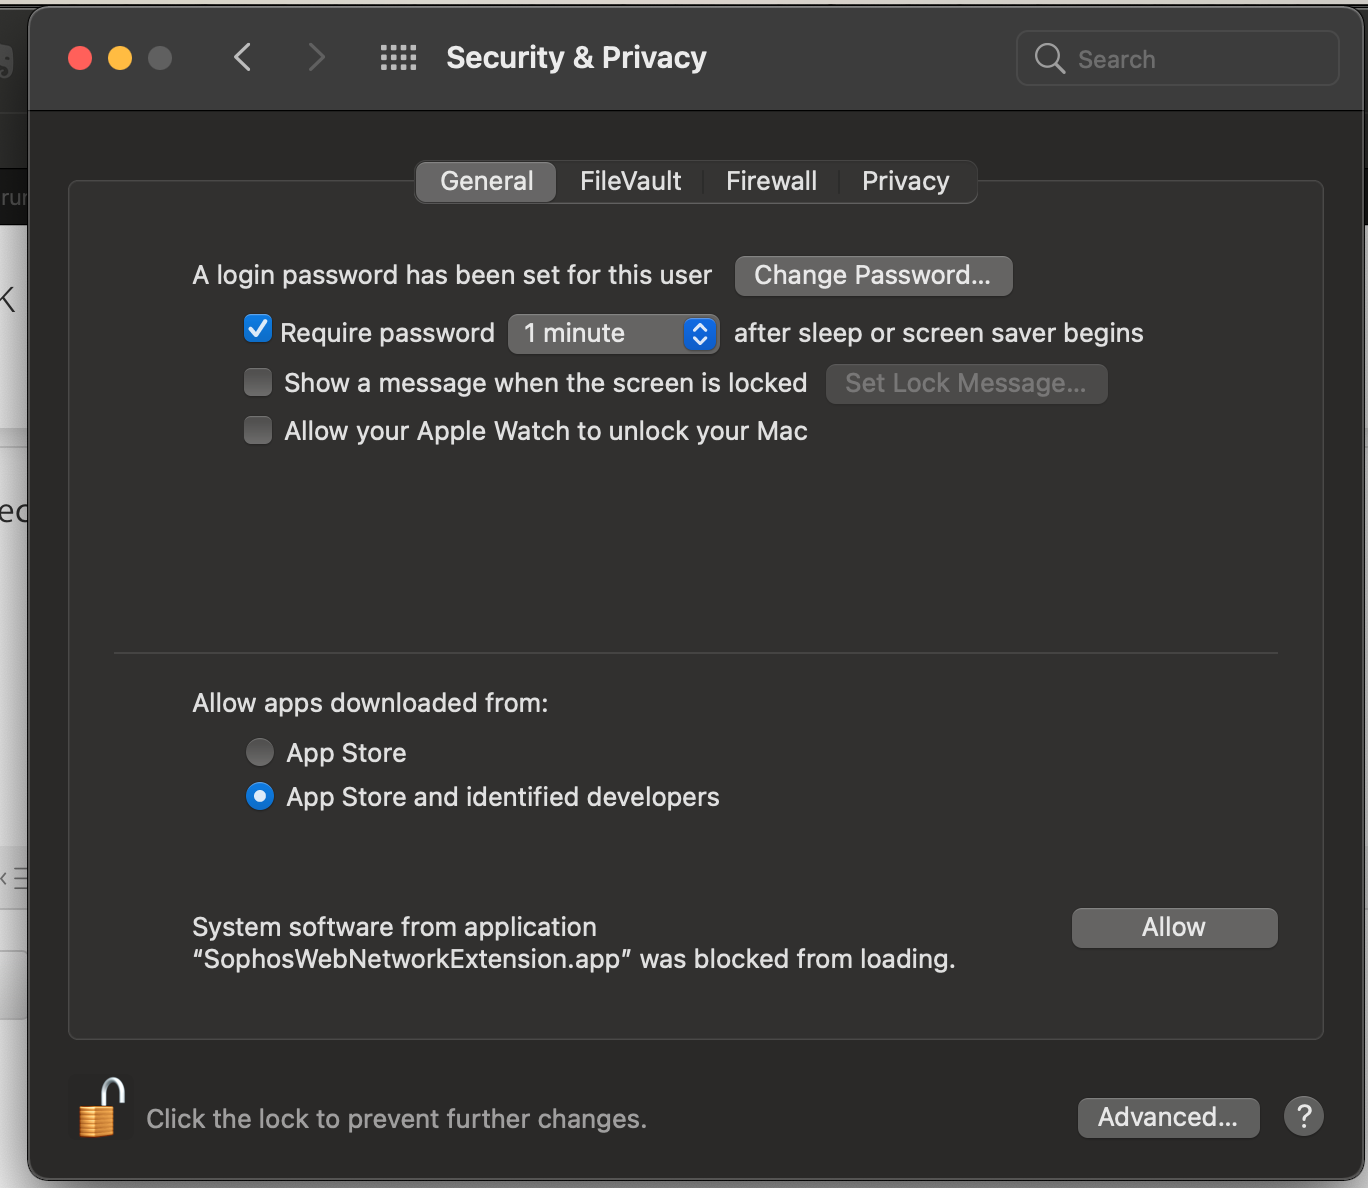Go back using the left chevron
1368x1188 pixels.
(x=243, y=58)
